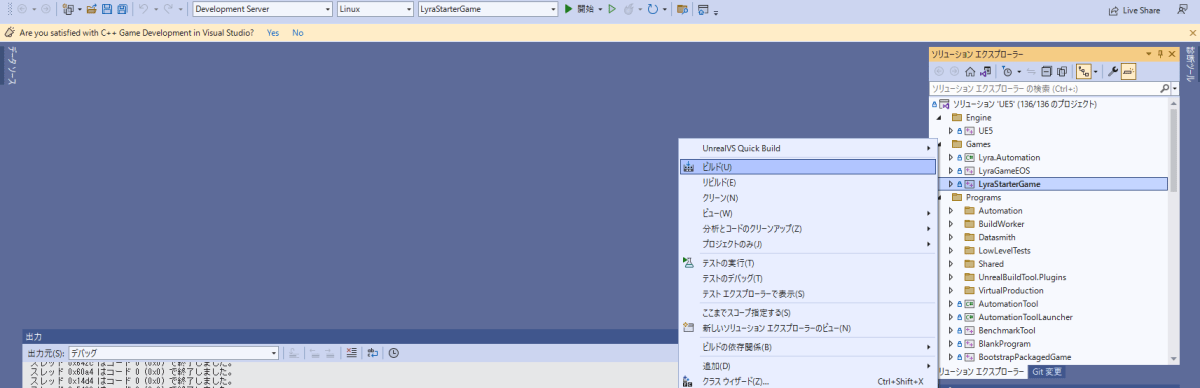Click the Save file toolbar icon
This screenshot has width=1200, height=388.
point(107,9)
